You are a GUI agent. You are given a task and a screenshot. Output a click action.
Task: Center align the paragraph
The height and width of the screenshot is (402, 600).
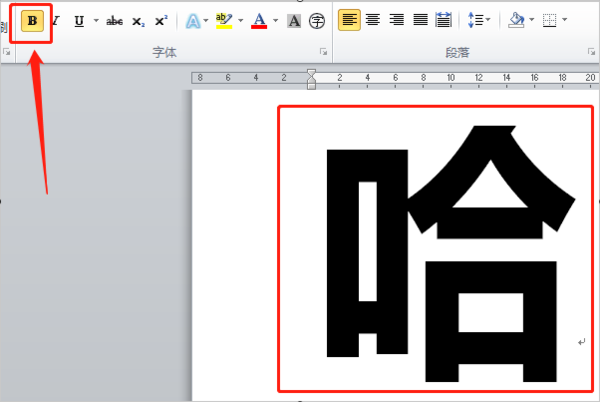coord(373,20)
